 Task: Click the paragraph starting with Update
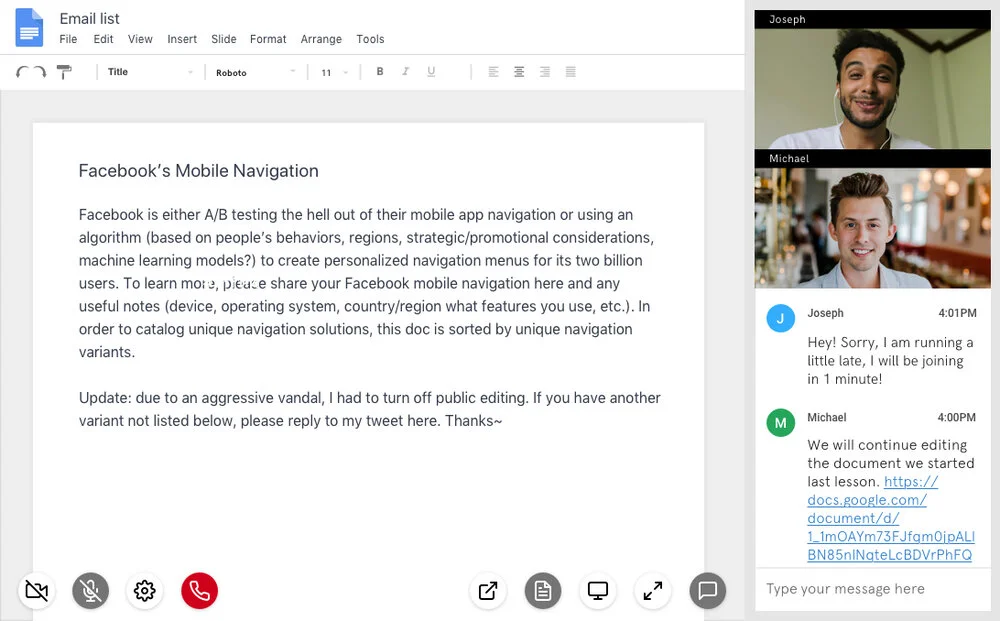tap(369, 409)
